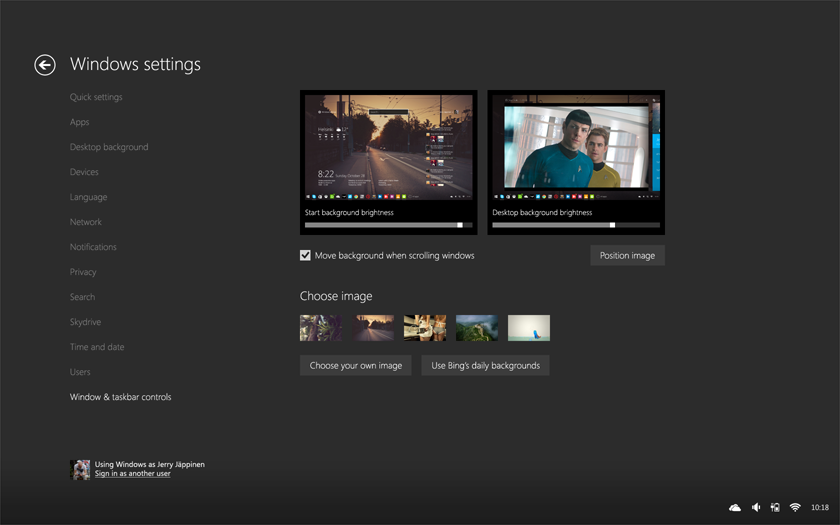Open Devices settings section
The width and height of the screenshot is (840, 525).
pyautogui.click(x=84, y=172)
